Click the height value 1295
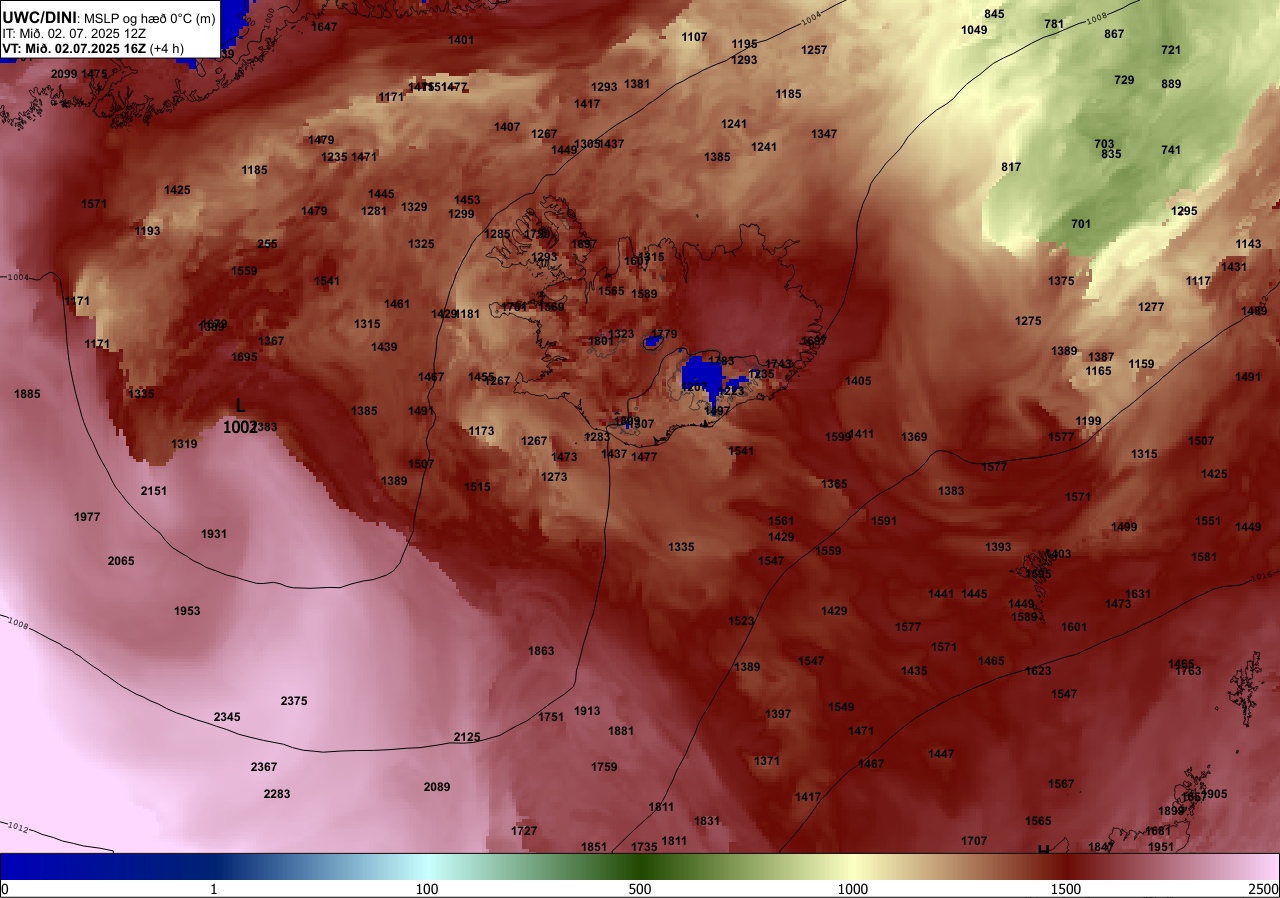1280x898 pixels. point(1184,211)
